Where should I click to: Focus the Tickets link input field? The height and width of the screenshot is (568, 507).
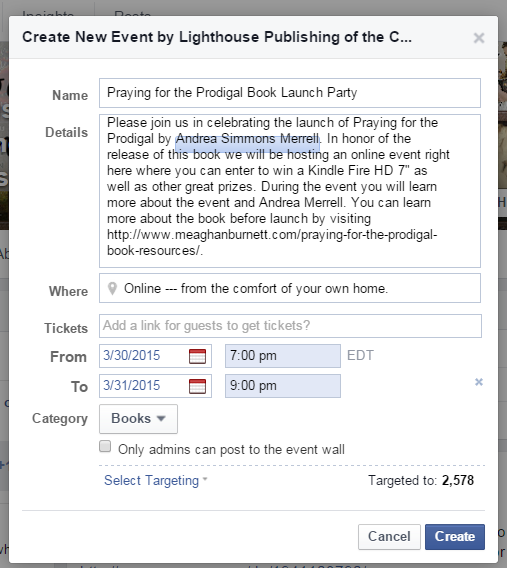coord(290,326)
